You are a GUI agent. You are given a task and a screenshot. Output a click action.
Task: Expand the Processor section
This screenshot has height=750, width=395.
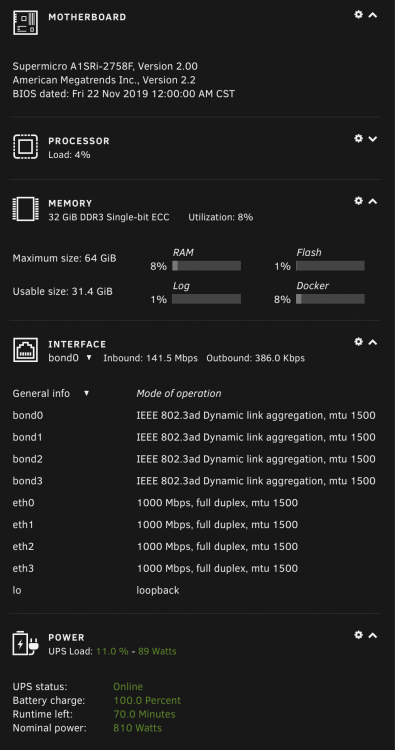click(x=373, y=139)
